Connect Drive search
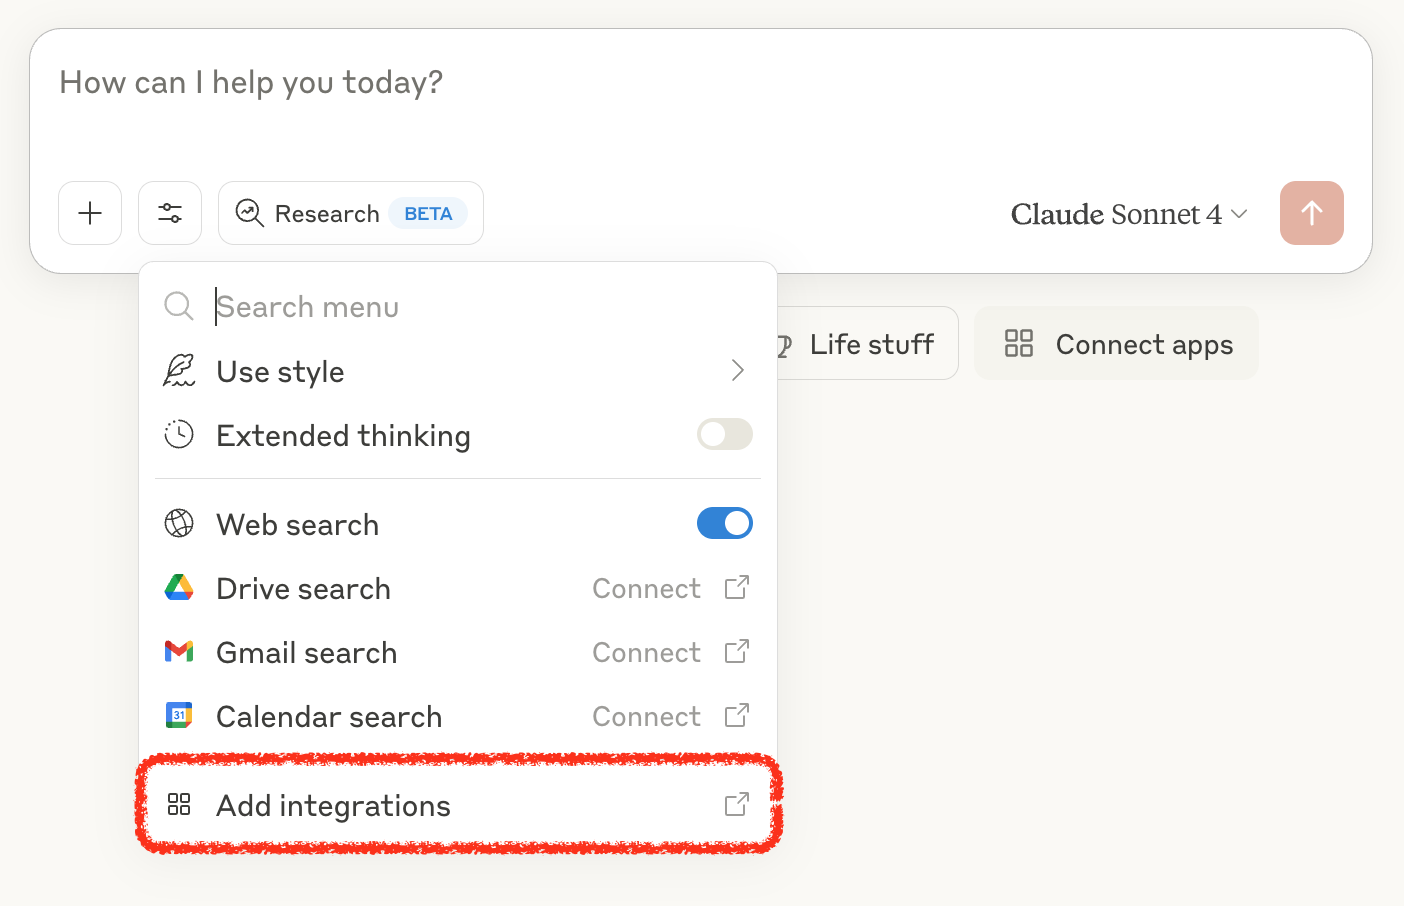 pos(647,588)
